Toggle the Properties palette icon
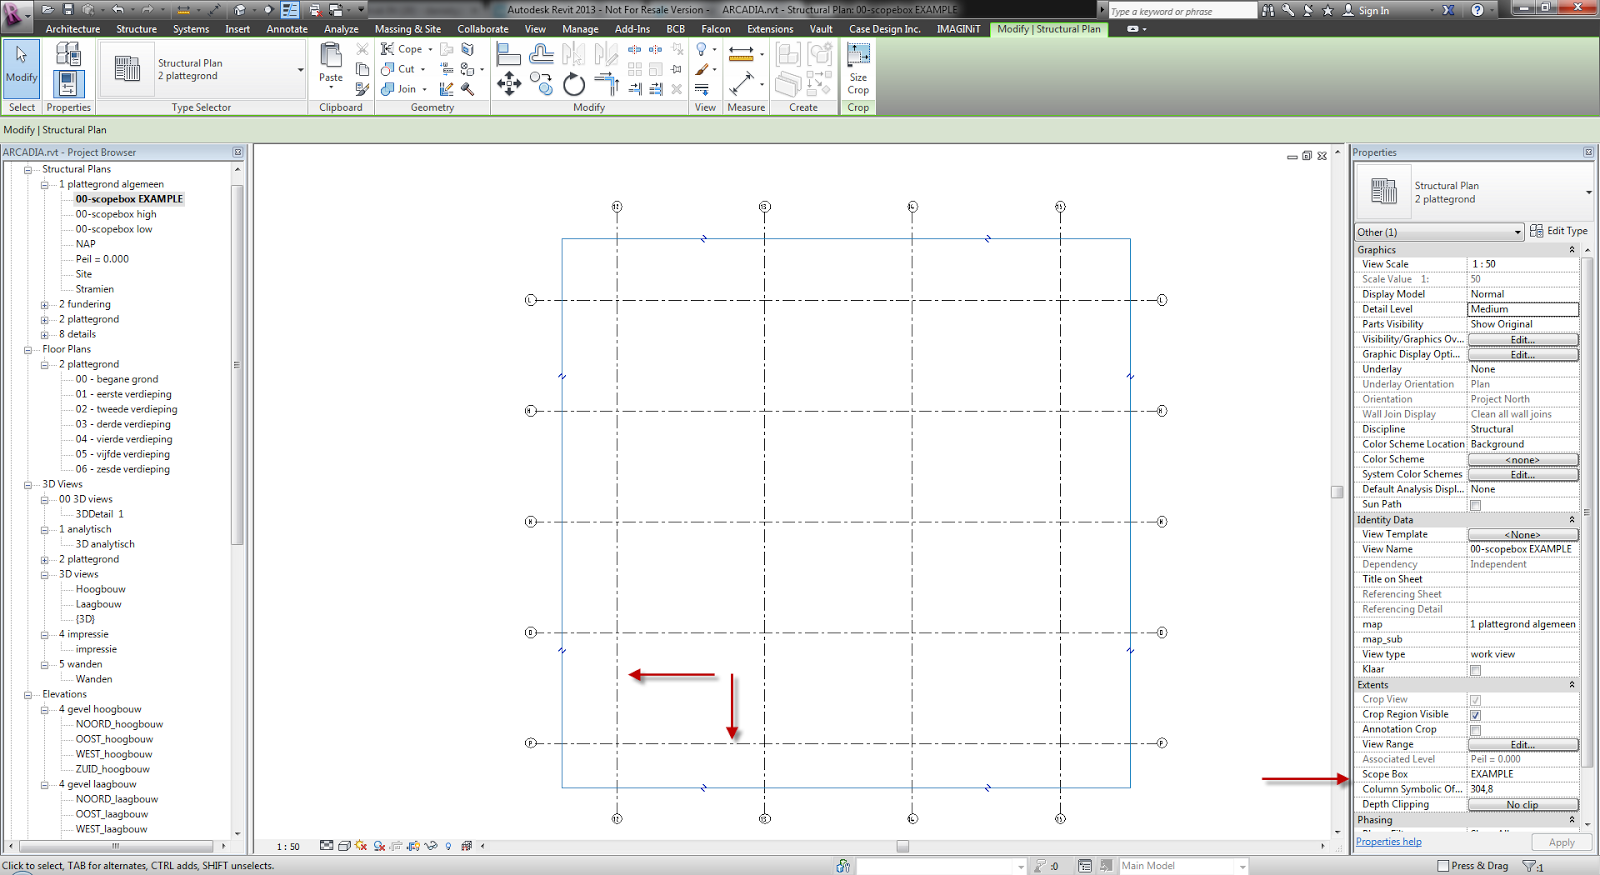 (68, 84)
